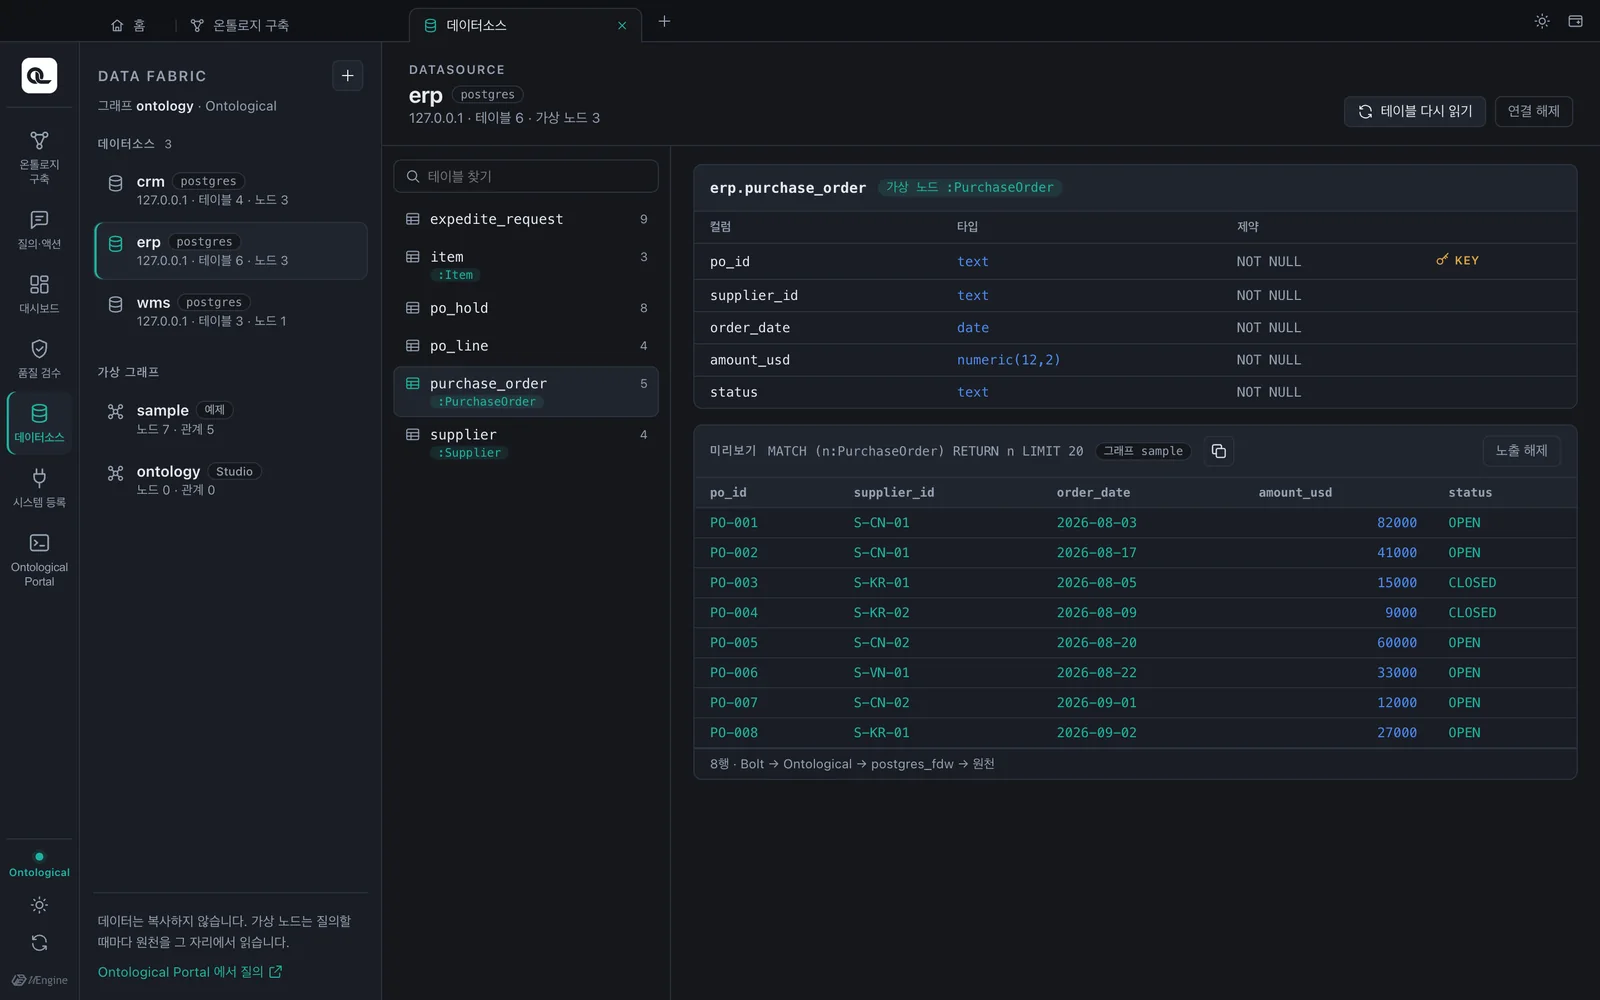
Task: Click the app logo at top of sidebar
Action: pos(39,75)
